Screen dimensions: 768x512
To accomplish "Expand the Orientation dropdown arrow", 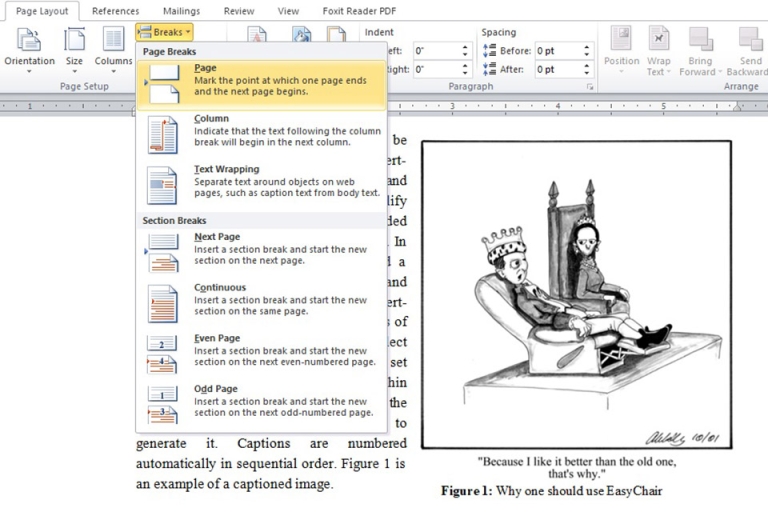I will pos(29,72).
